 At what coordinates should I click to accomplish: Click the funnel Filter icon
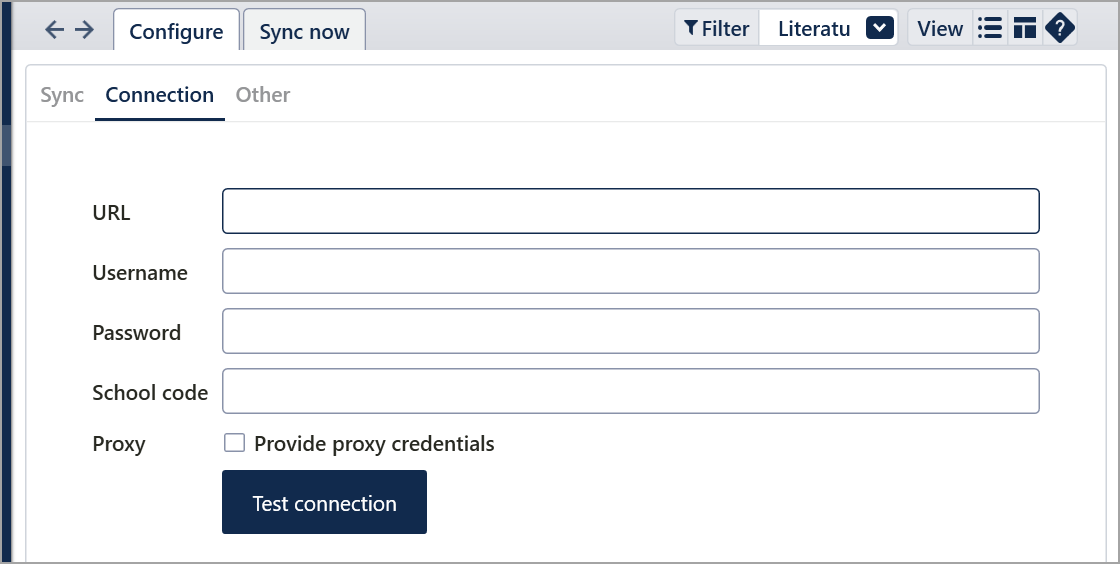pos(691,28)
